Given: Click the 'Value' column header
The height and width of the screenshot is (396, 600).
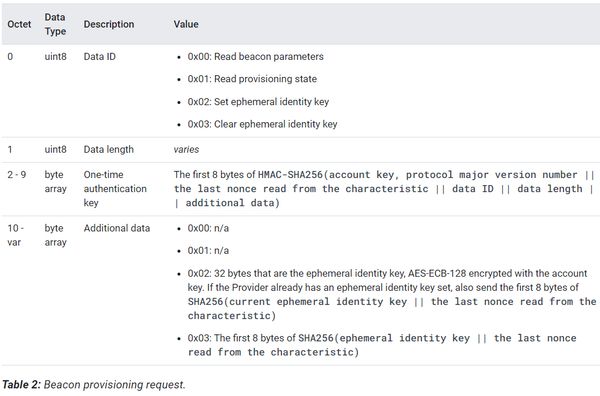Looking at the screenshot, I should pos(186,24).
